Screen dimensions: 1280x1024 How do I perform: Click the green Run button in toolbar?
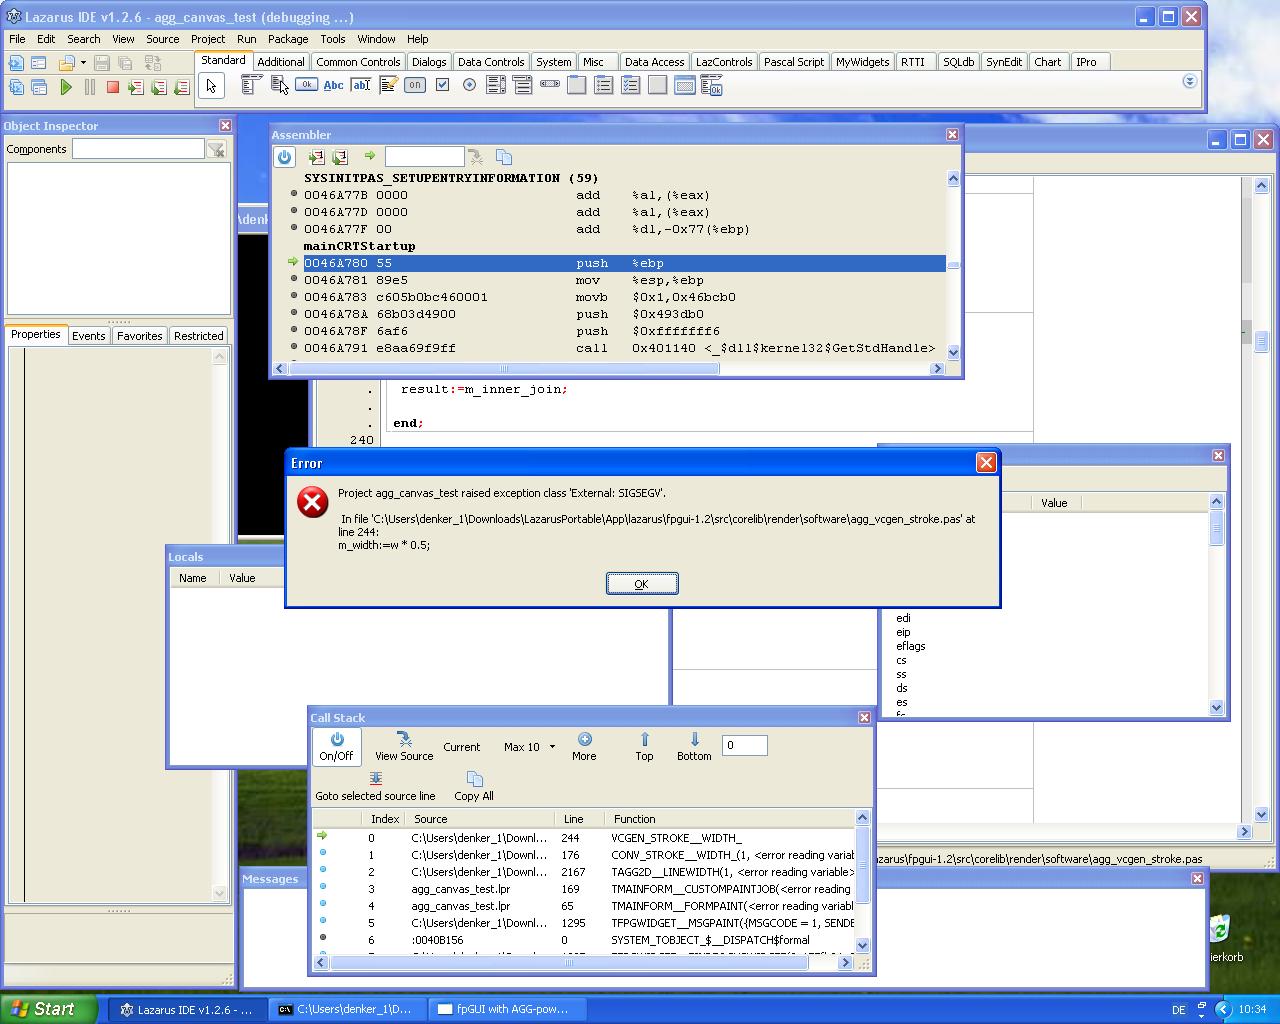[x=66, y=87]
